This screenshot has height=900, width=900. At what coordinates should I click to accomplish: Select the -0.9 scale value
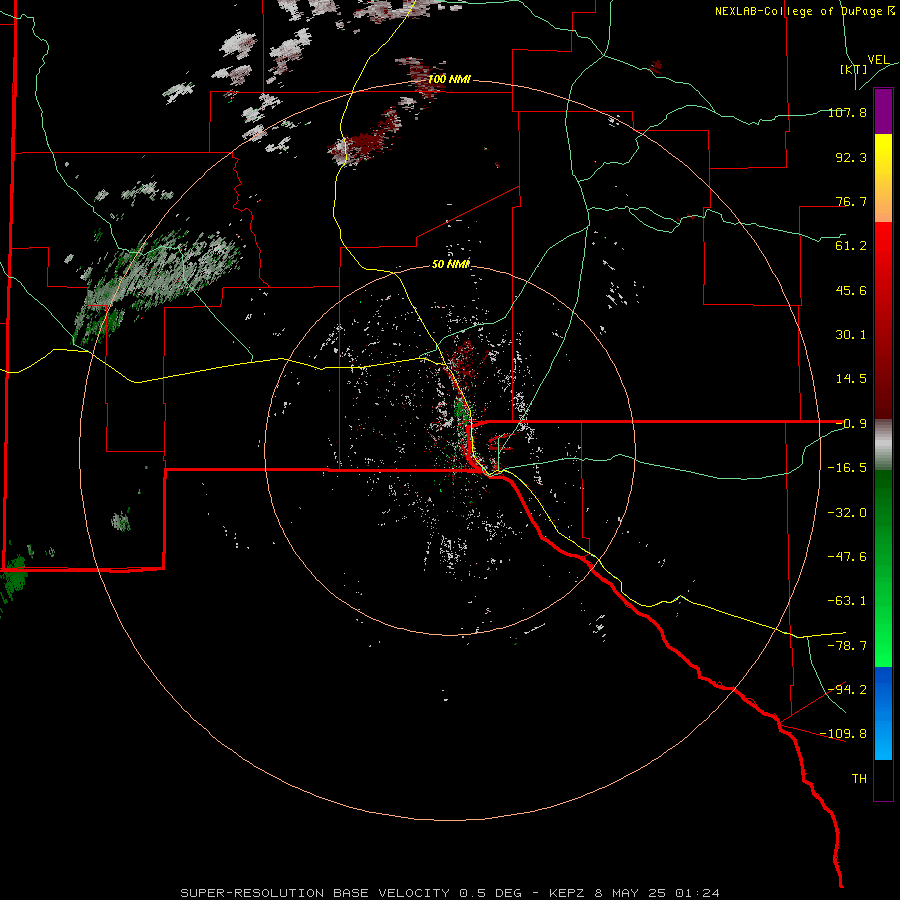[x=851, y=424]
